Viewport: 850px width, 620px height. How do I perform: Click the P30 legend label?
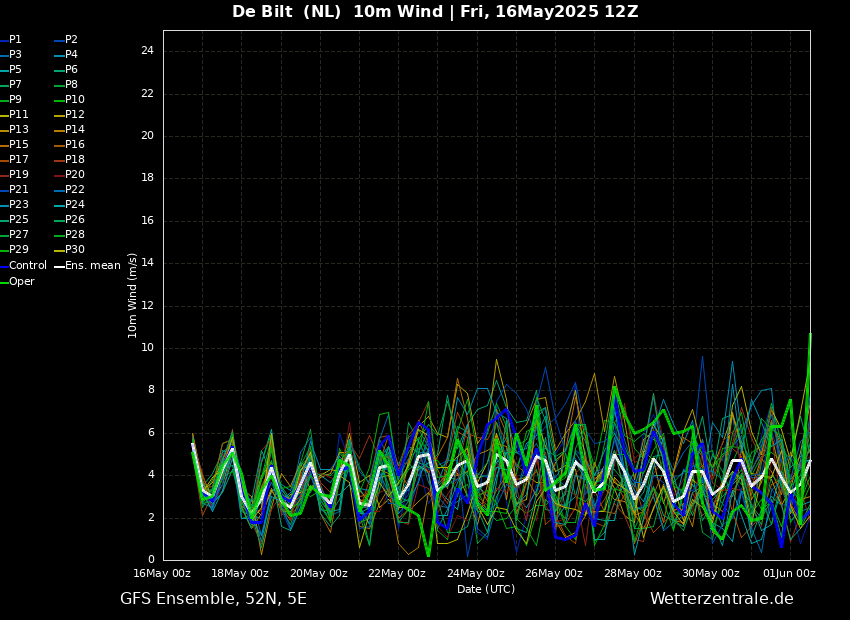(x=75, y=250)
